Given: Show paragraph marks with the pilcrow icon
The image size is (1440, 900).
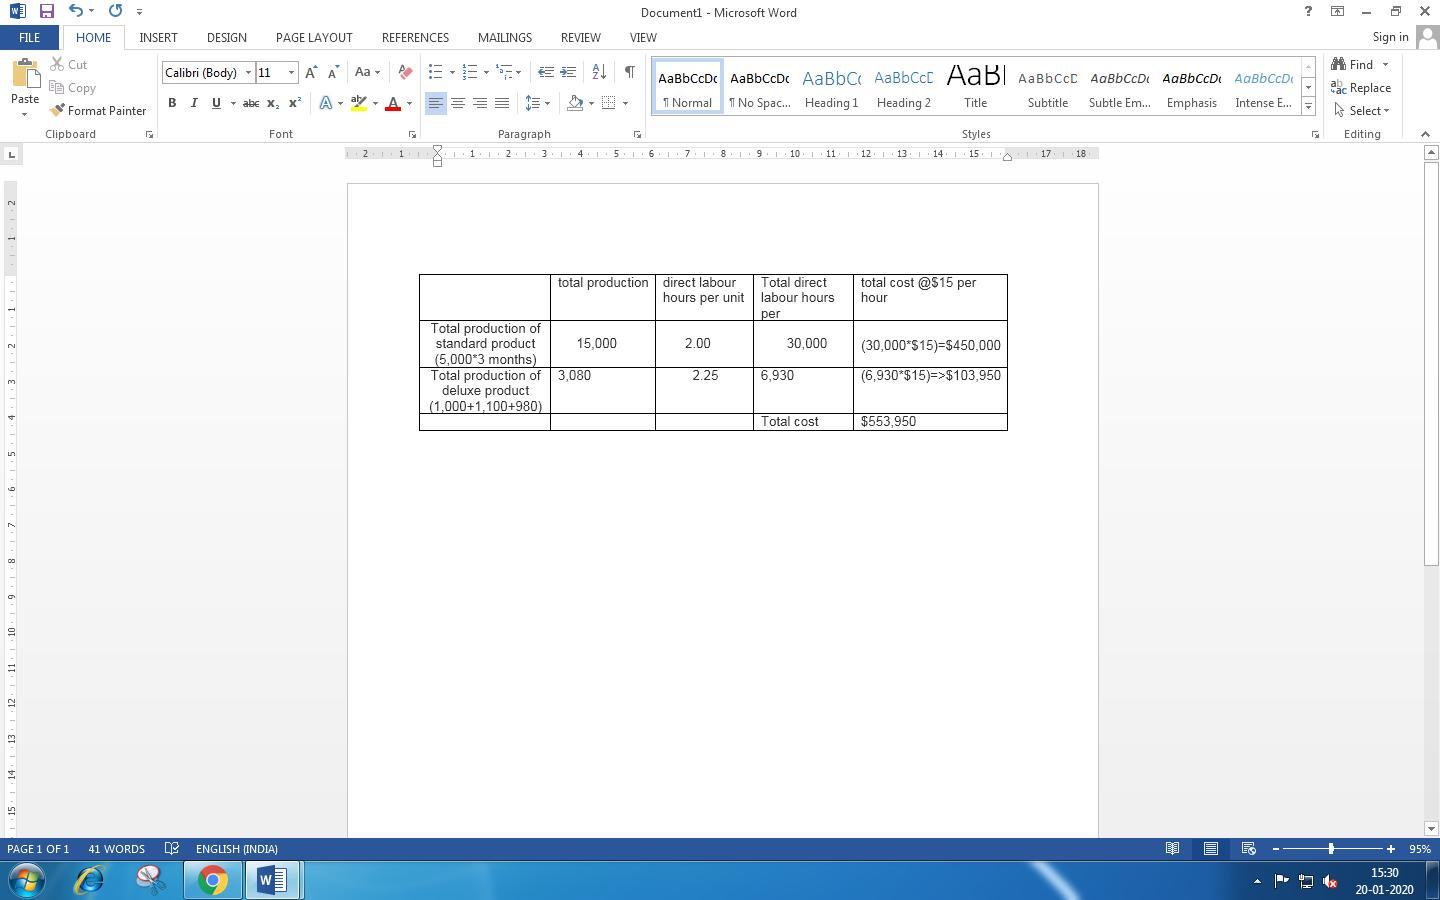Looking at the screenshot, I should [629, 72].
